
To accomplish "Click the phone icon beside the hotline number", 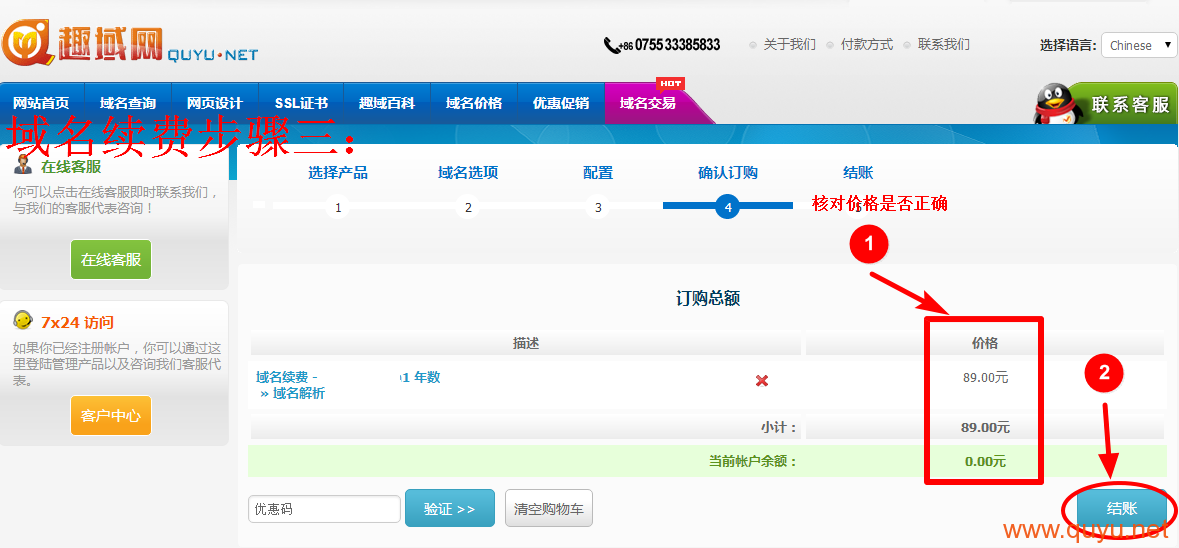I will tap(611, 45).
